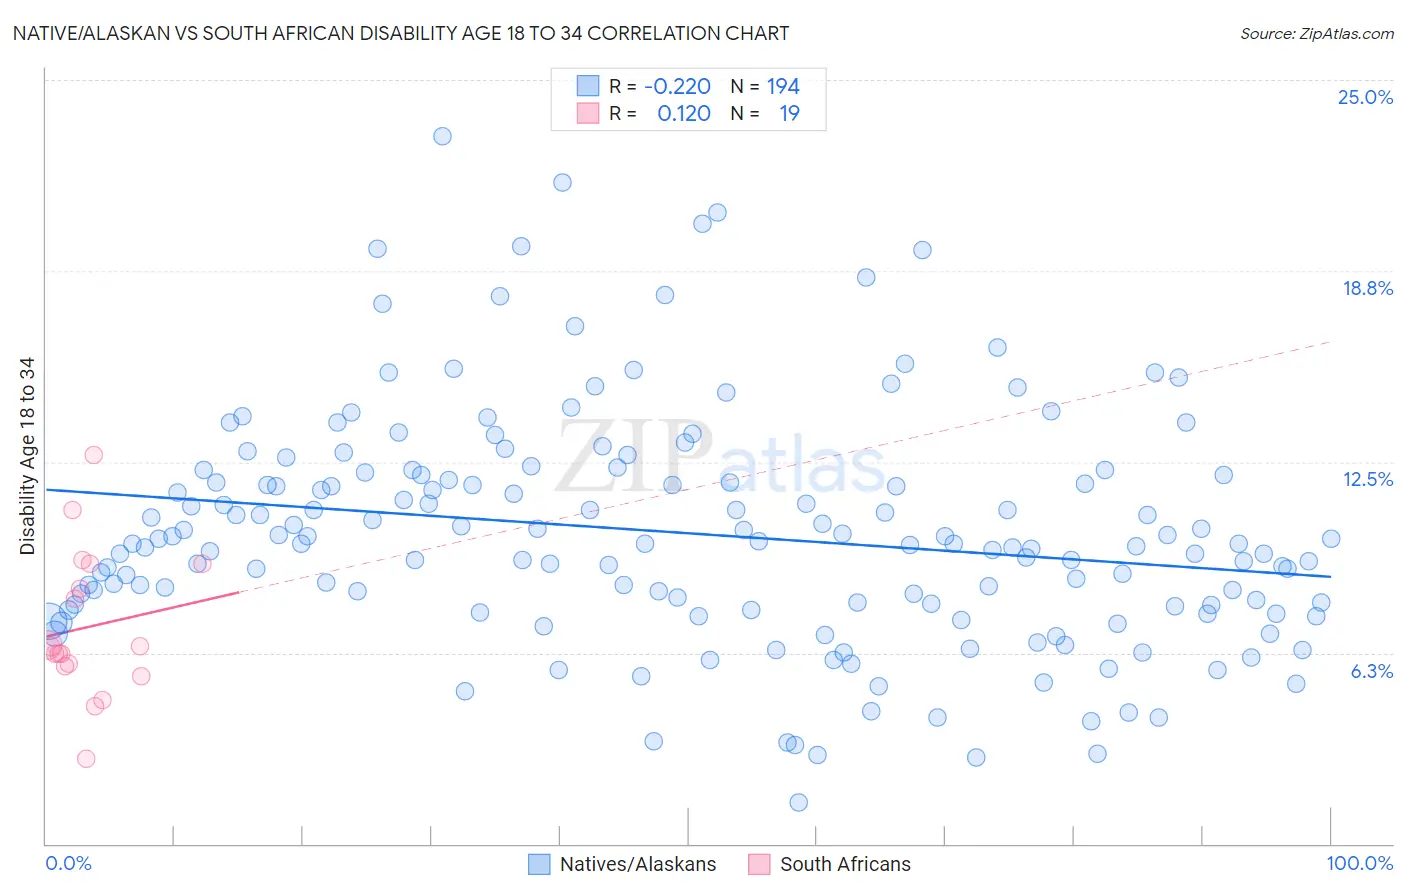Click the 12.5% y-axis label
This screenshot has width=1406, height=892.
[x=1367, y=479]
